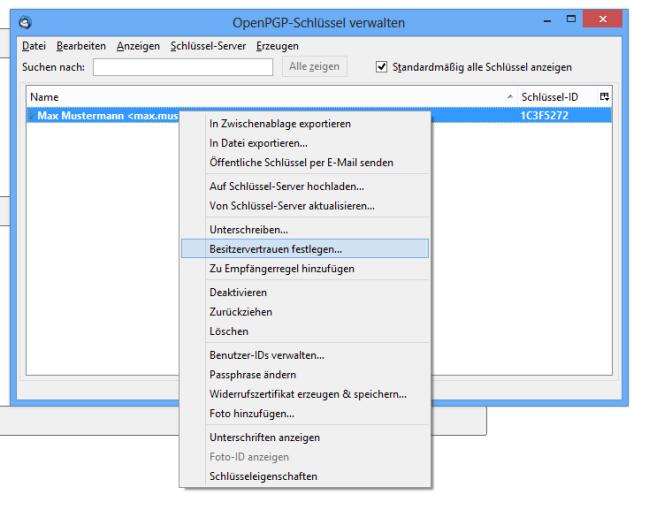The height and width of the screenshot is (510, 672).
Task: Open the Schlüssel-Server menu
Action: tap(208, 46)
